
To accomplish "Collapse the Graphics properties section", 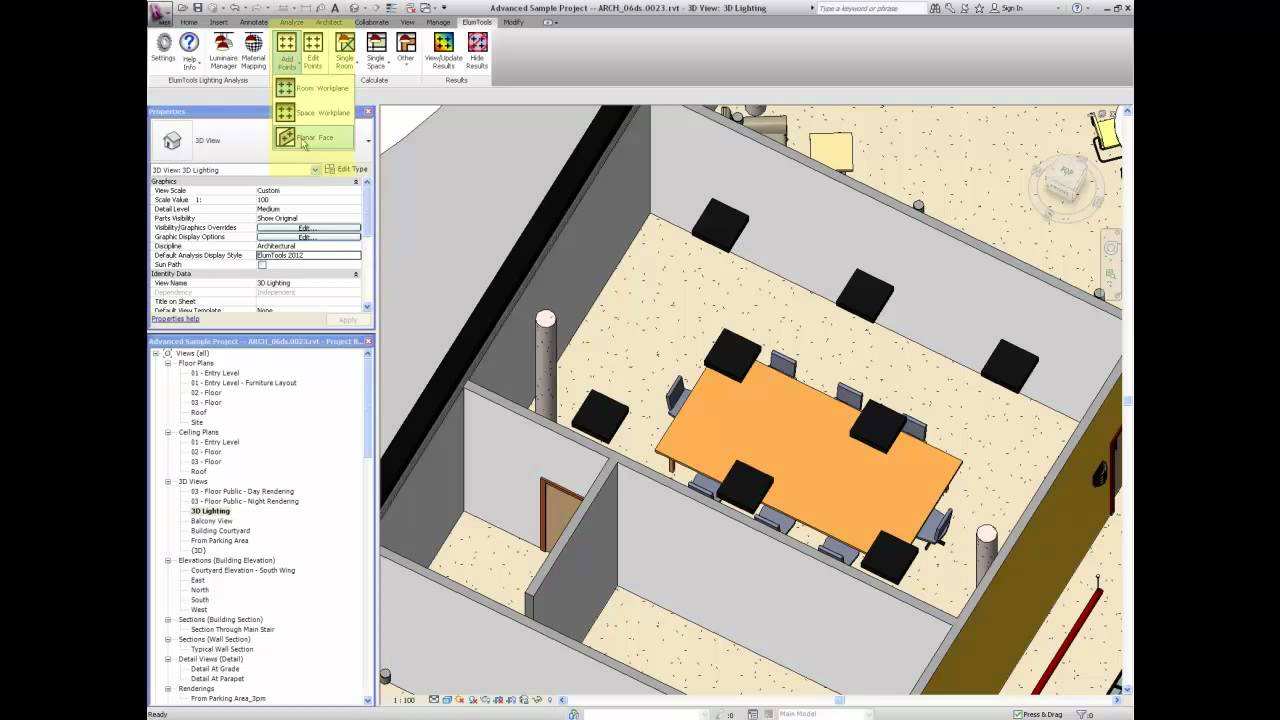I will click(355, 181).
